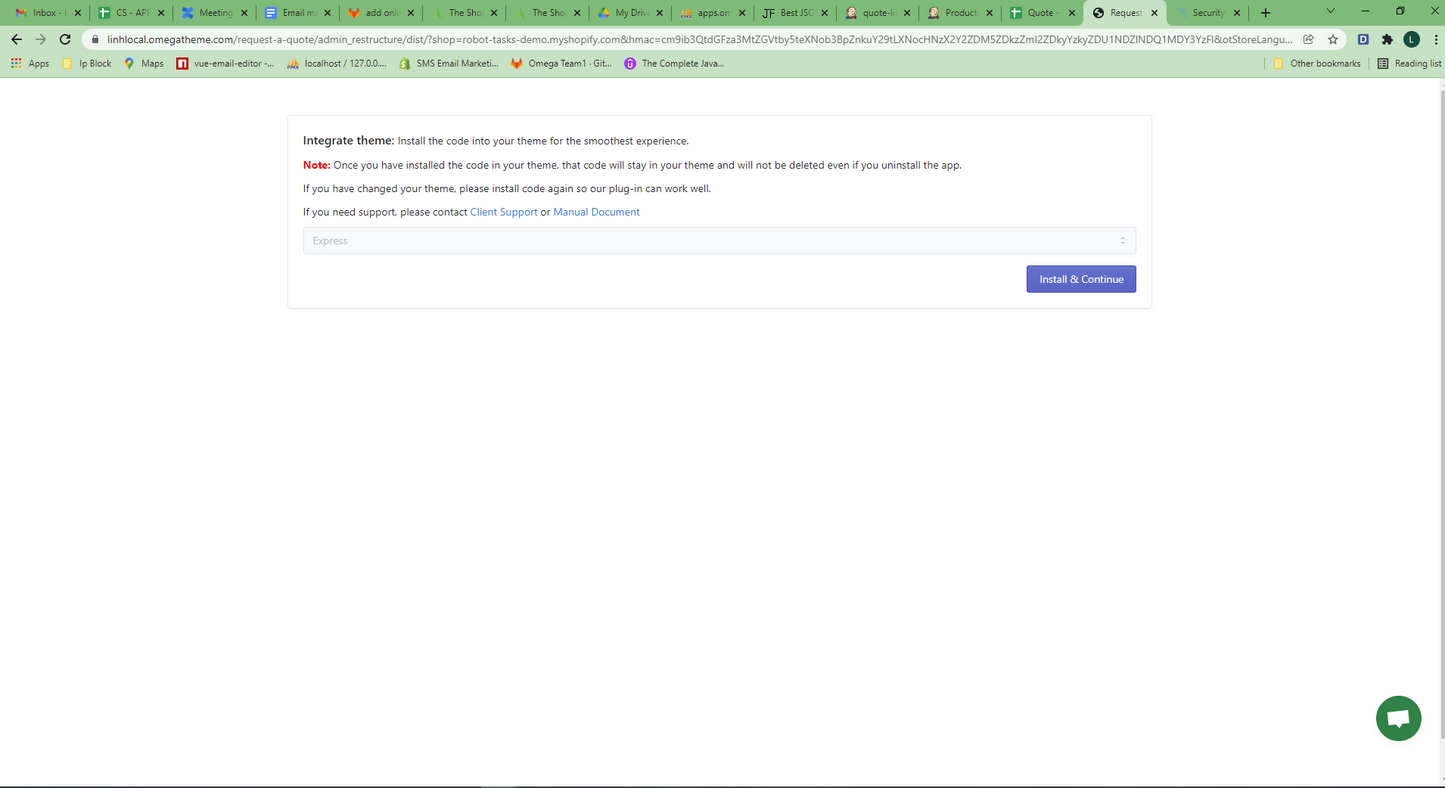Open the Extensions puzzle piece icon
The height and width of the screenshot is (788, 1445).
coord(1387,39)
